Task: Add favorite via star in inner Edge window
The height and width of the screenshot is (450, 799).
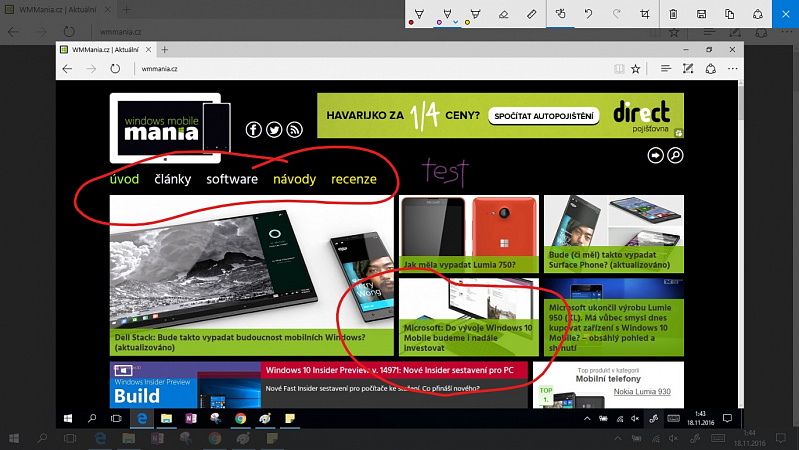Action: 635,69
